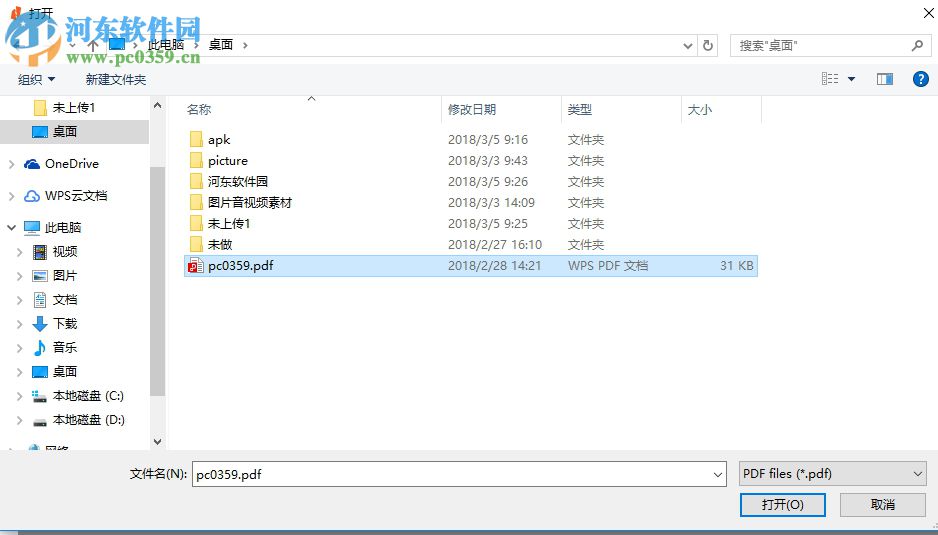Click the 音乐 music note icon
938x535 pixels.
coord(39,348)
